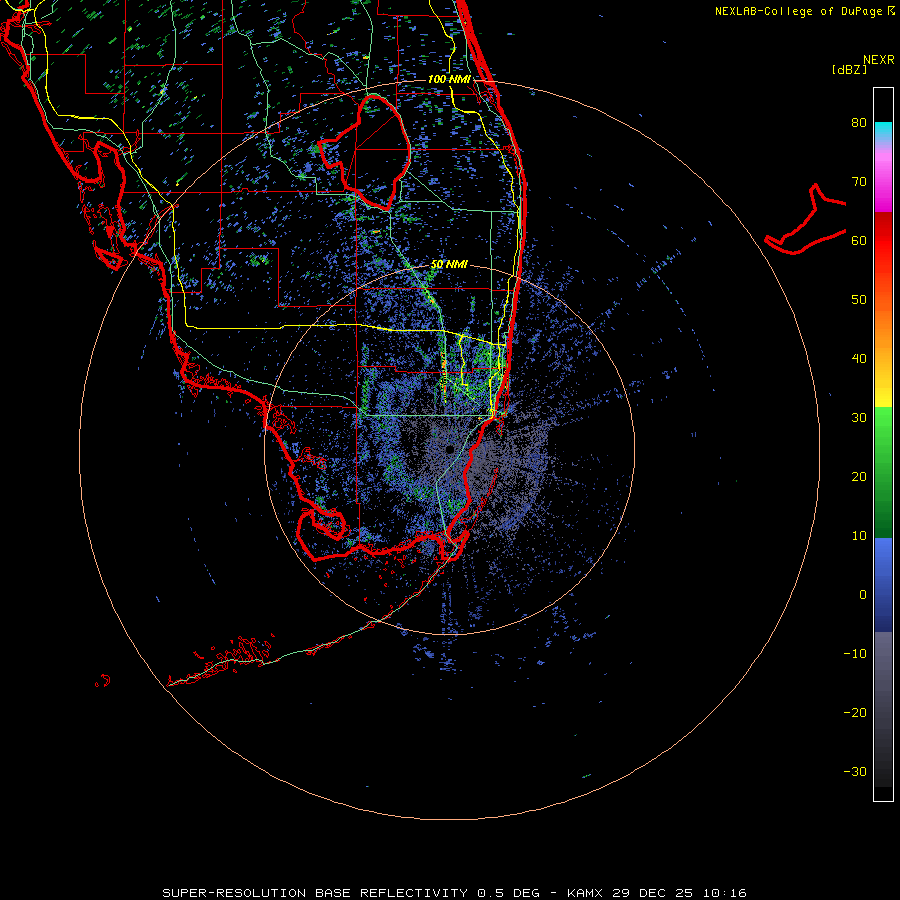Click the 40 value on the dBZ scale
Image resolution: width=900 pixels, height=900 pixels.
(859, 359)
